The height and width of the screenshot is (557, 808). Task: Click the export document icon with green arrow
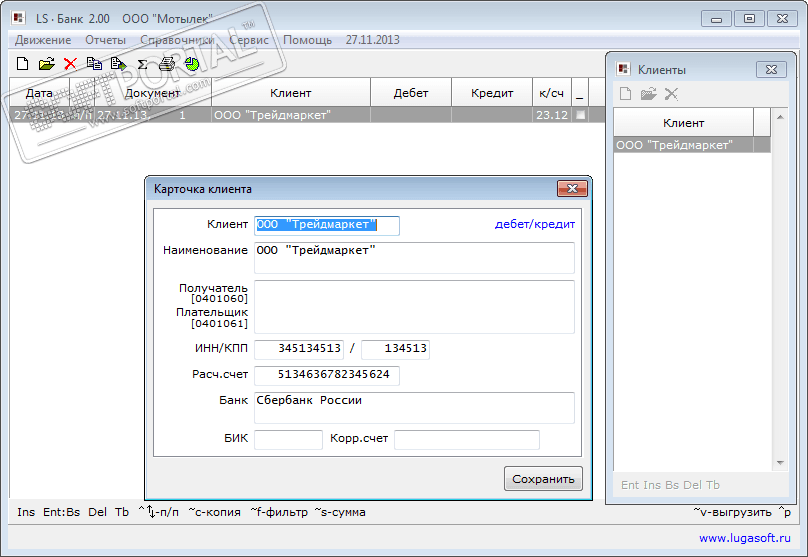pos(119,64)
